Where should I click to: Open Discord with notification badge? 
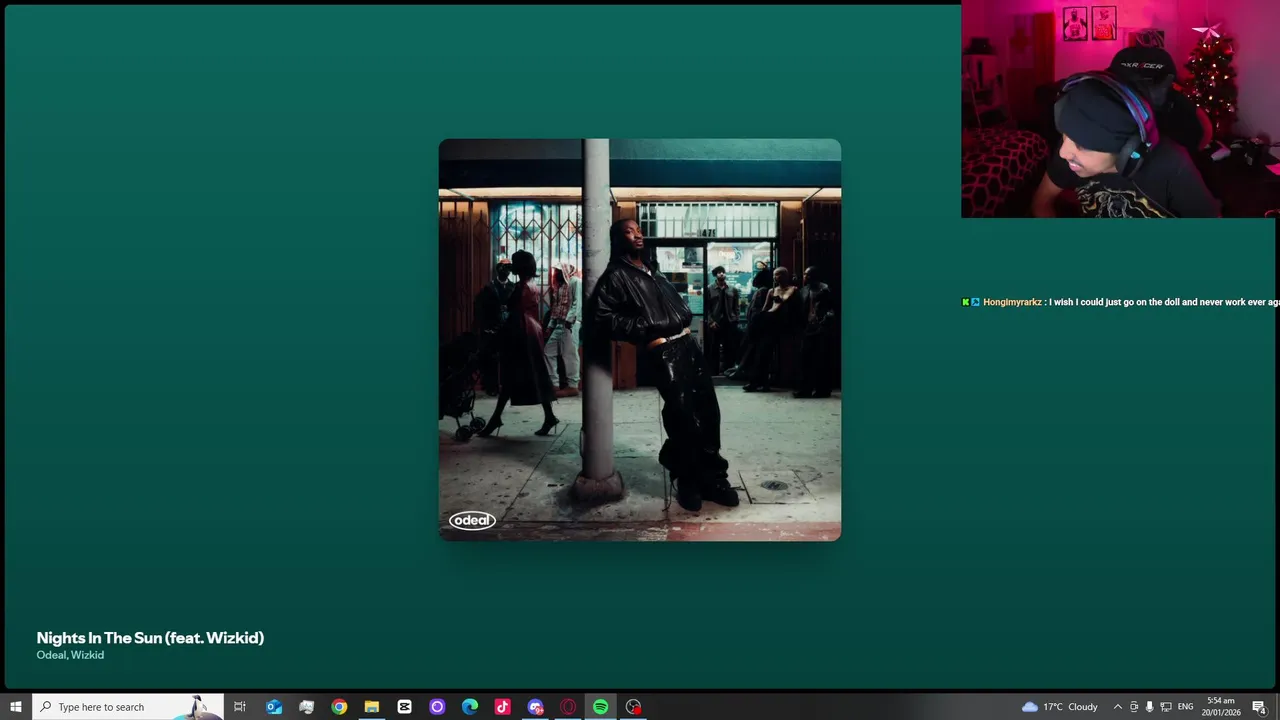tap(535, 707)
